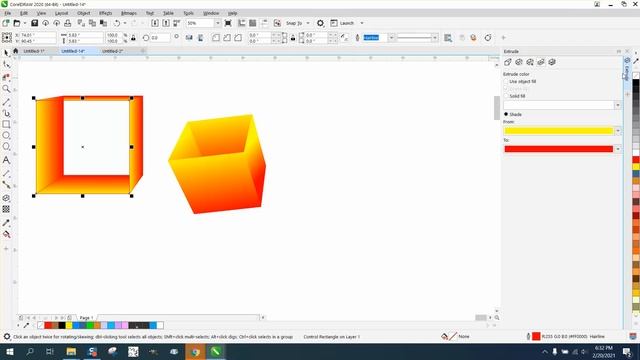
Task: Click the Welcome screen home icon
Action: tap(16, 51)
